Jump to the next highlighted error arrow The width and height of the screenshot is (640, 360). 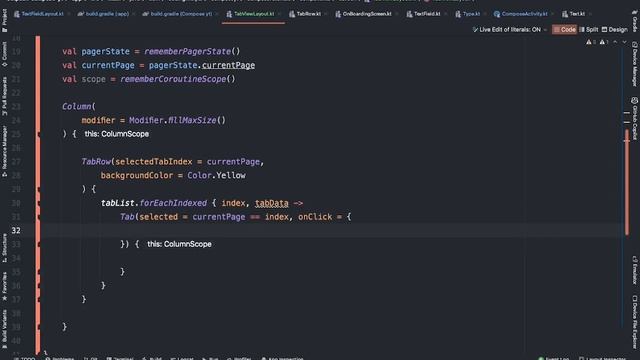point(624,42)
